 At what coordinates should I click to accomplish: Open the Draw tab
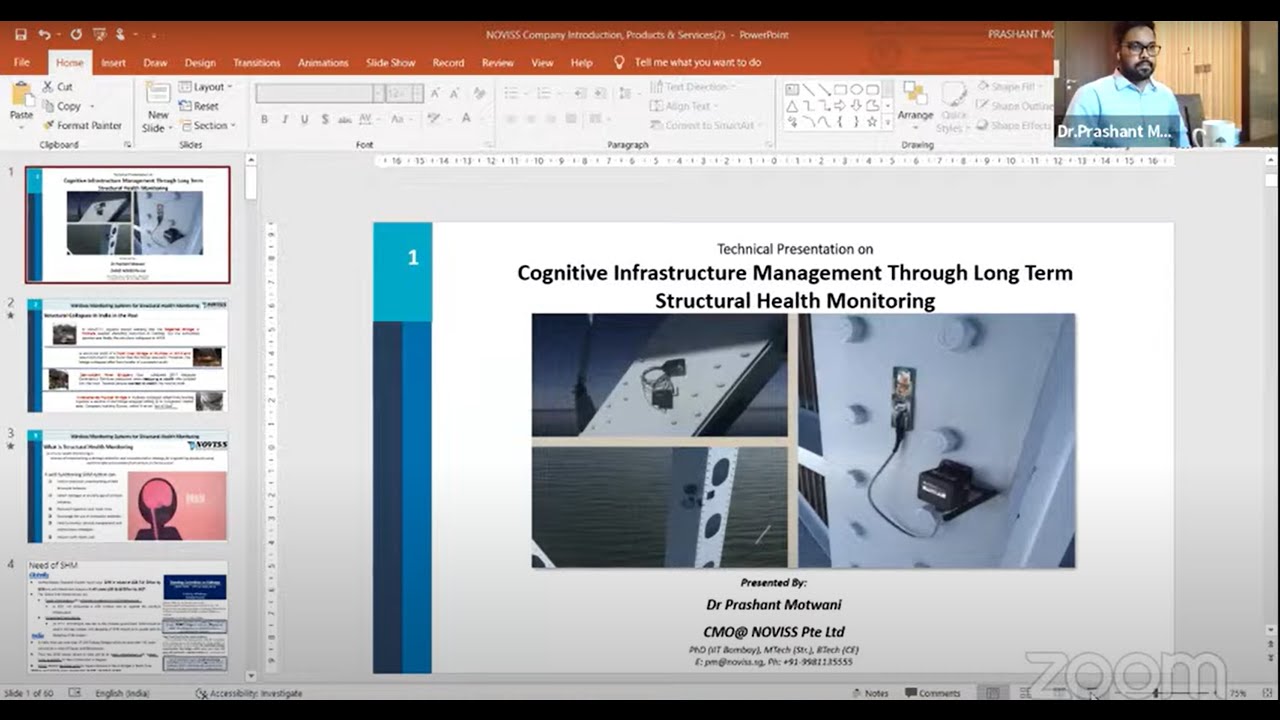point(155,62)
